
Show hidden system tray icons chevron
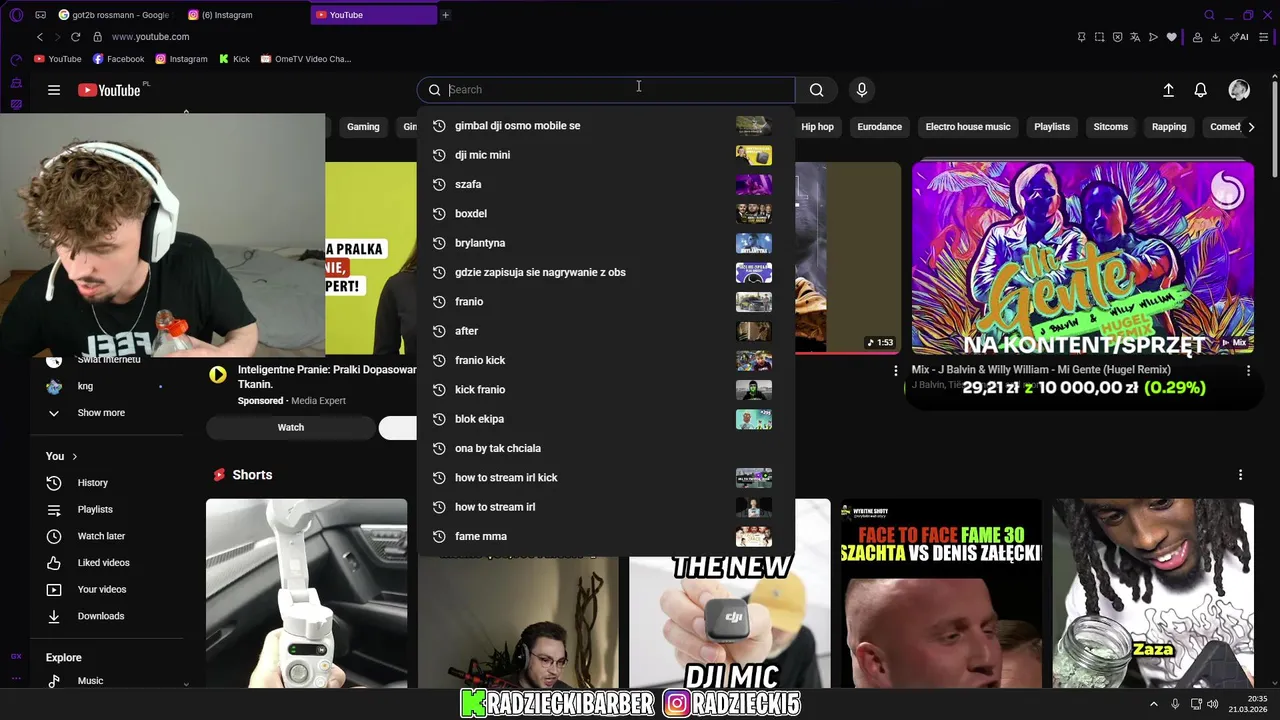pos(1154,705)
